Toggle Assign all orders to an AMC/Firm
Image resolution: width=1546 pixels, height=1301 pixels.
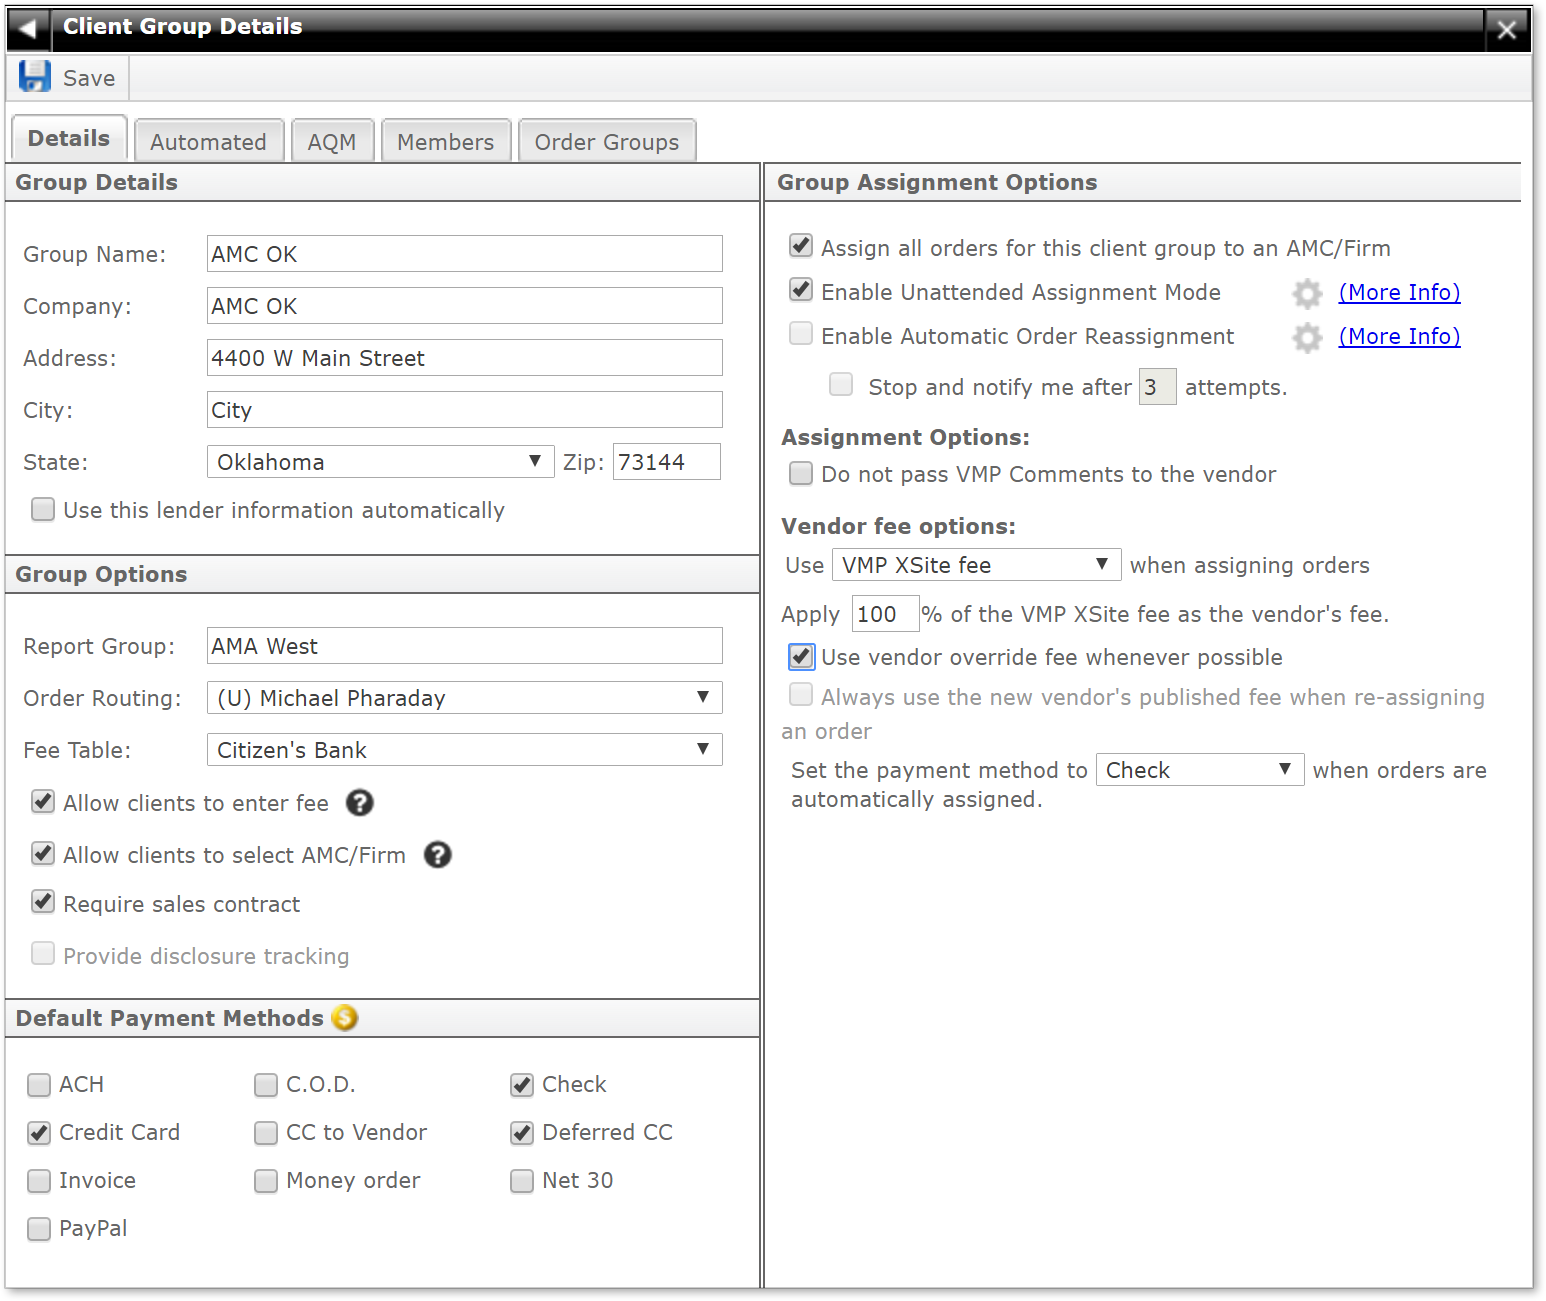coord(801,246)
